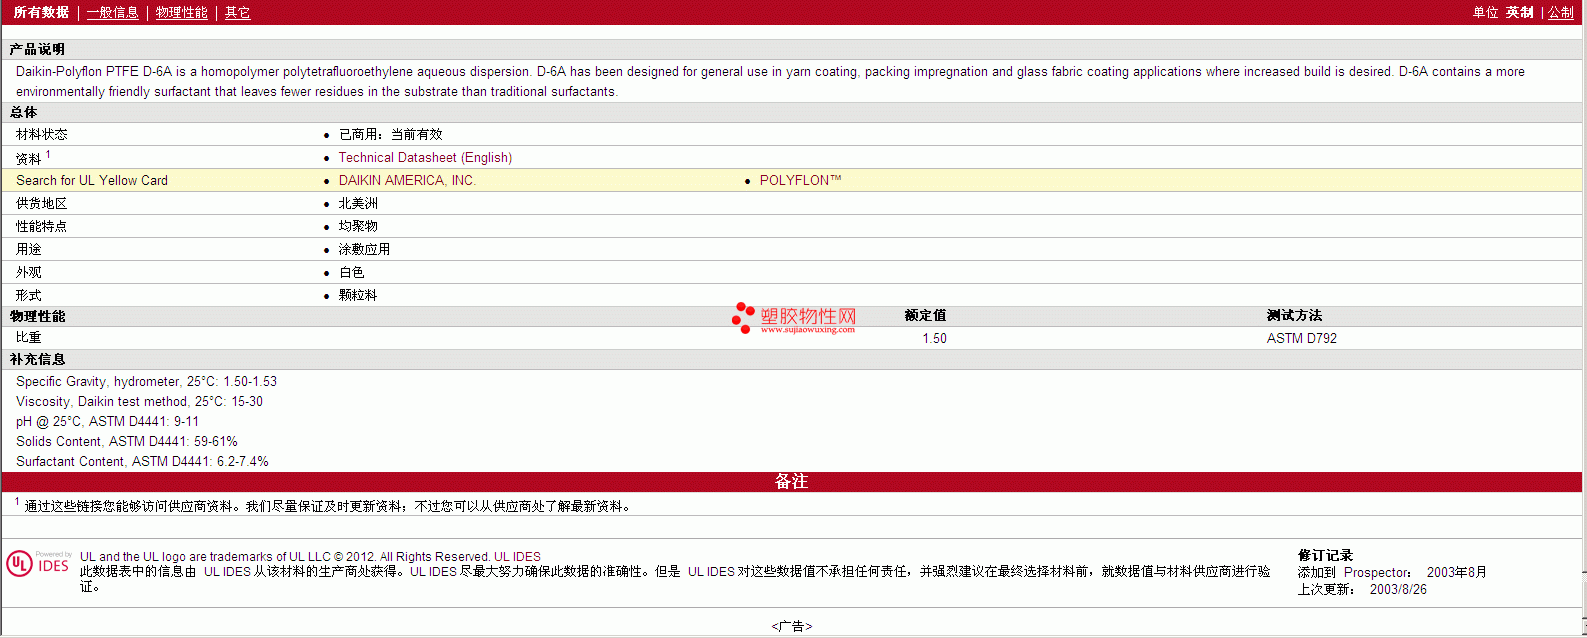This screenshot has width=1587, height=638.
Task: Select the 北美洲 value
Action: (x=358, y=204)
